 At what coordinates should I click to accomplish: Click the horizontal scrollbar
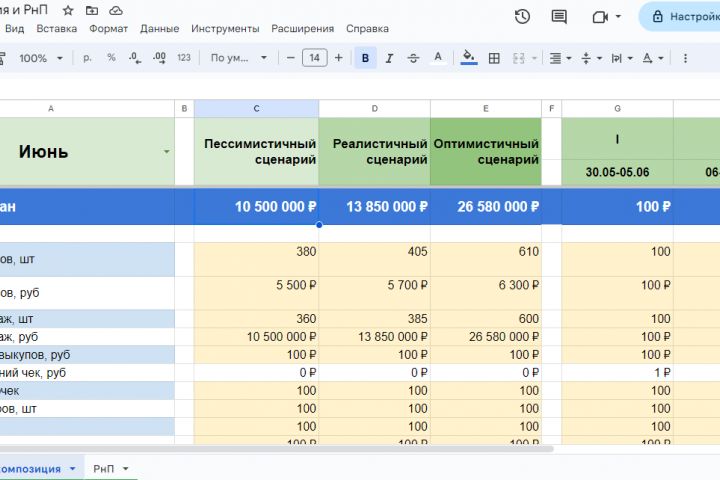(276, 449)
